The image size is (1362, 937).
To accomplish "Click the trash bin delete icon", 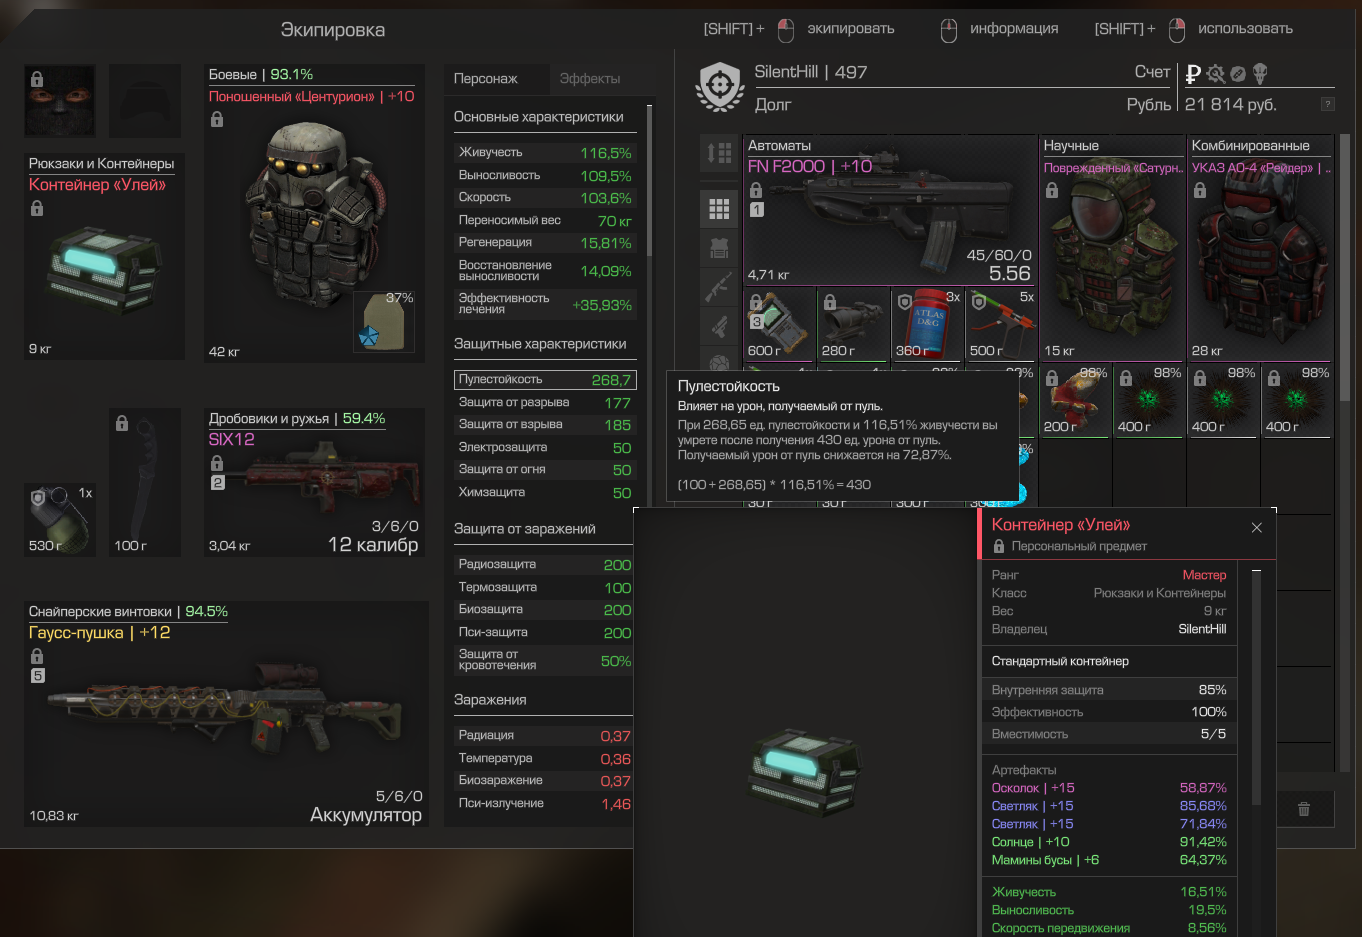I will pos(1304,809).
